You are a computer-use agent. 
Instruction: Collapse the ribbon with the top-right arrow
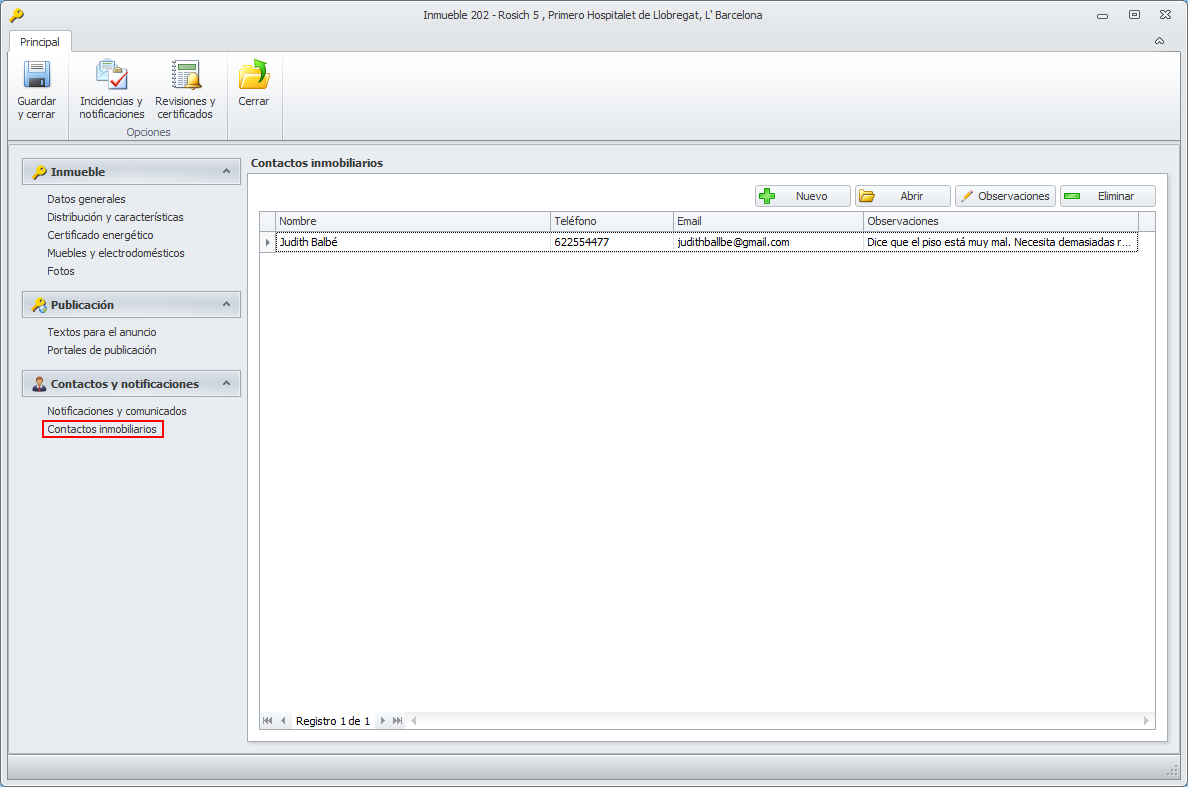point(1159,41)
